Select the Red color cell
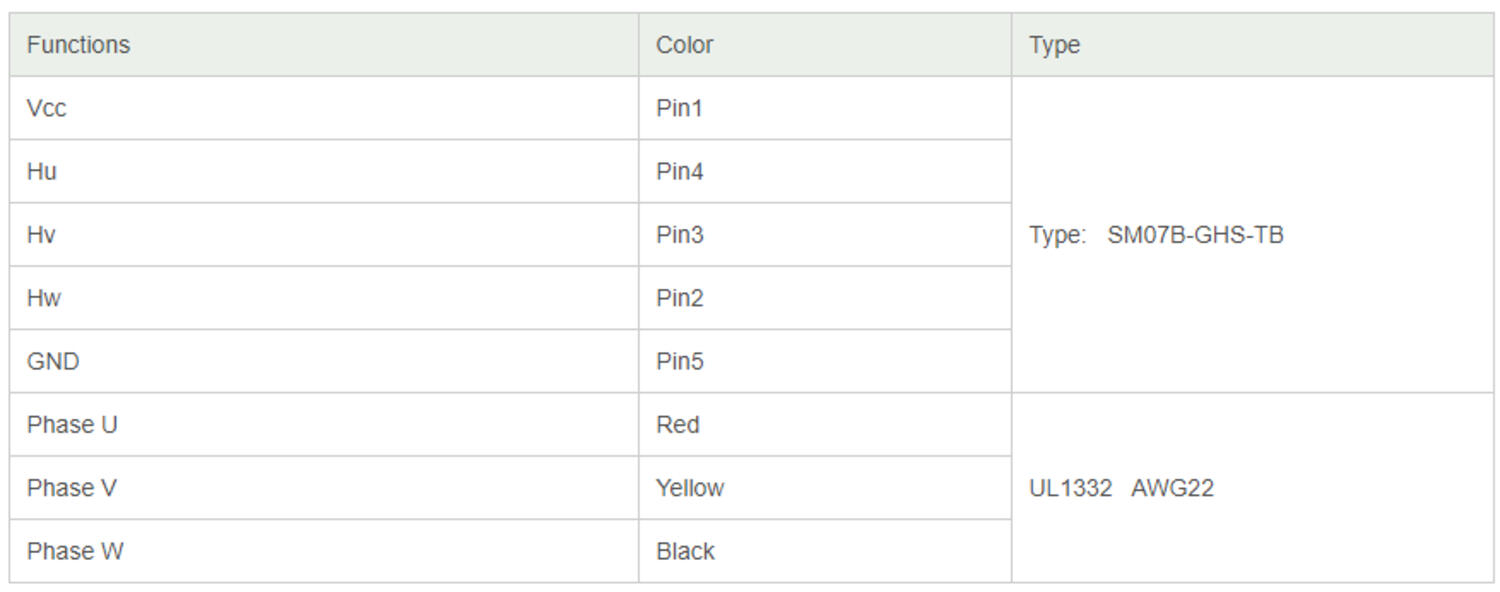The image size is (1500, 592). coord(677,425)
